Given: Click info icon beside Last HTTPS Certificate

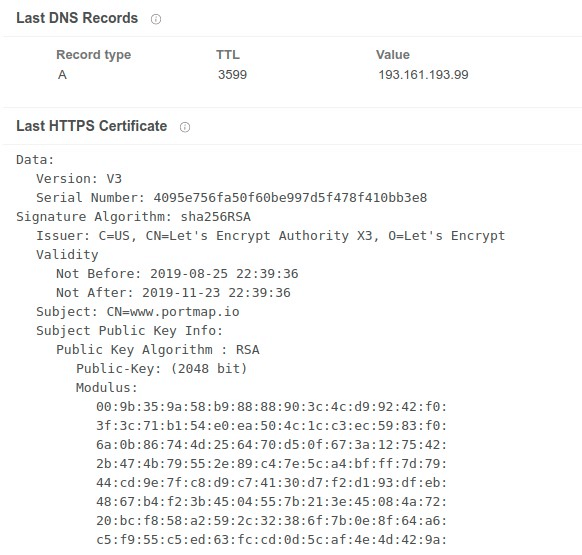Looking at the screenshot, I should 185,127.
